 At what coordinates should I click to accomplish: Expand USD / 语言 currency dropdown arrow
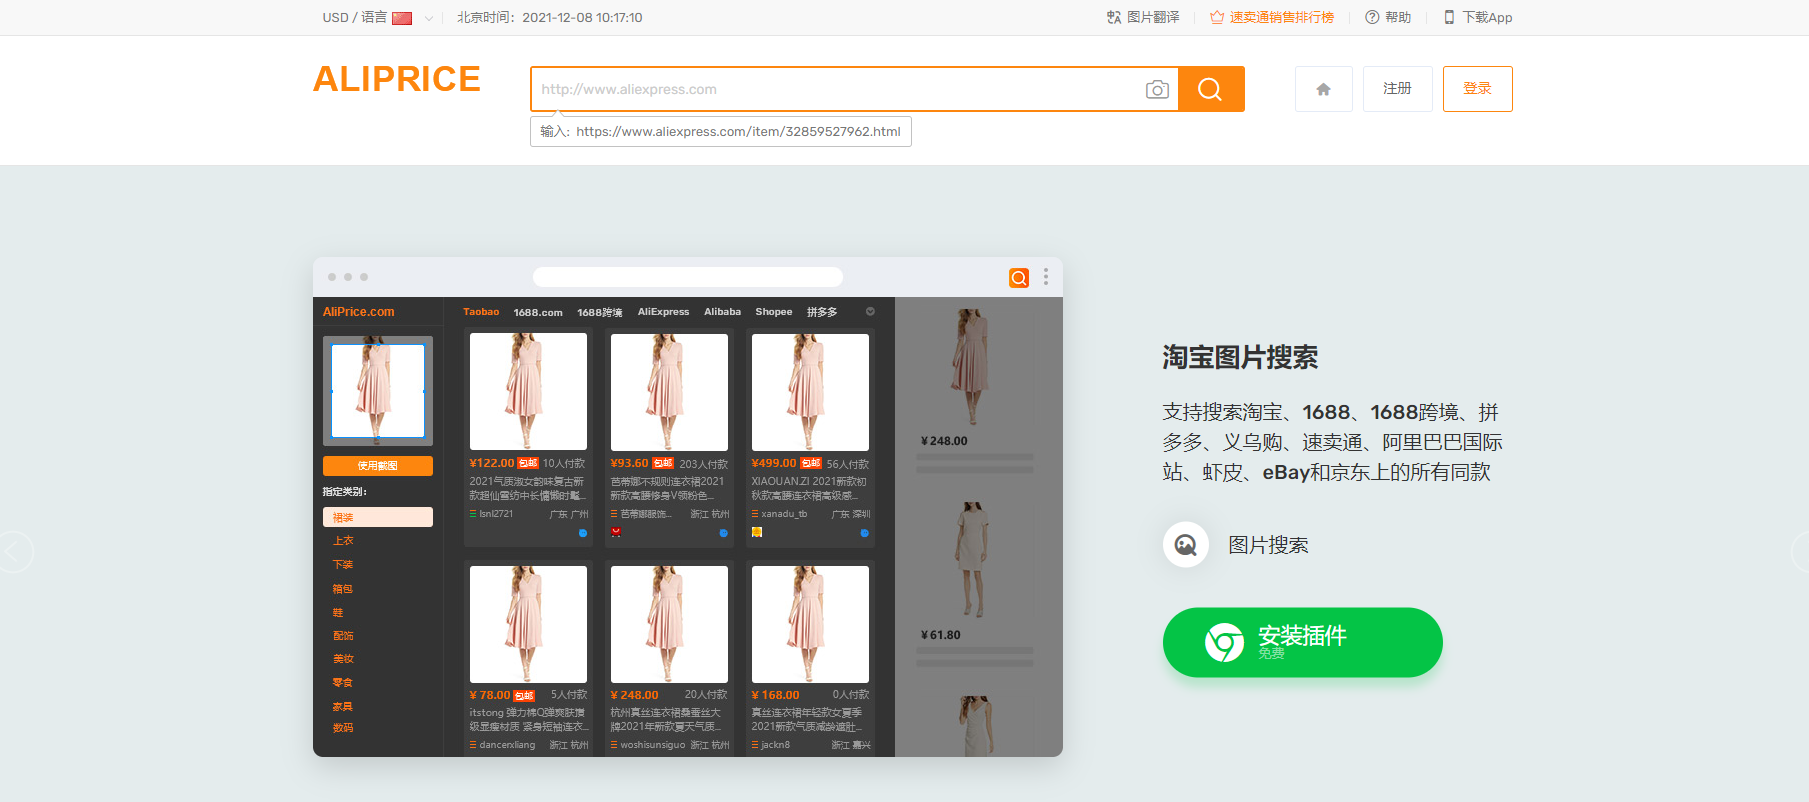[x=429, y=18]
